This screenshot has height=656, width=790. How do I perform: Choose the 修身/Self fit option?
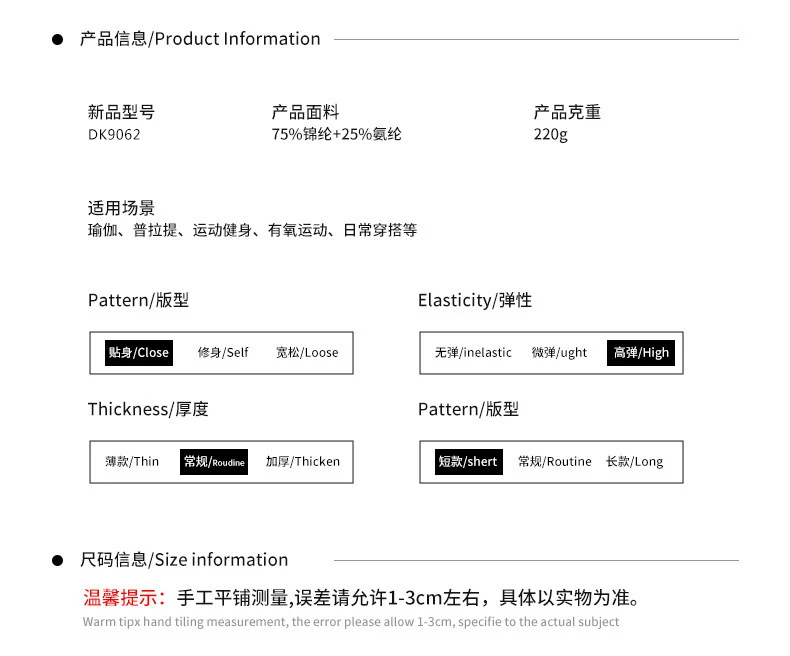(x=223, y=352)
